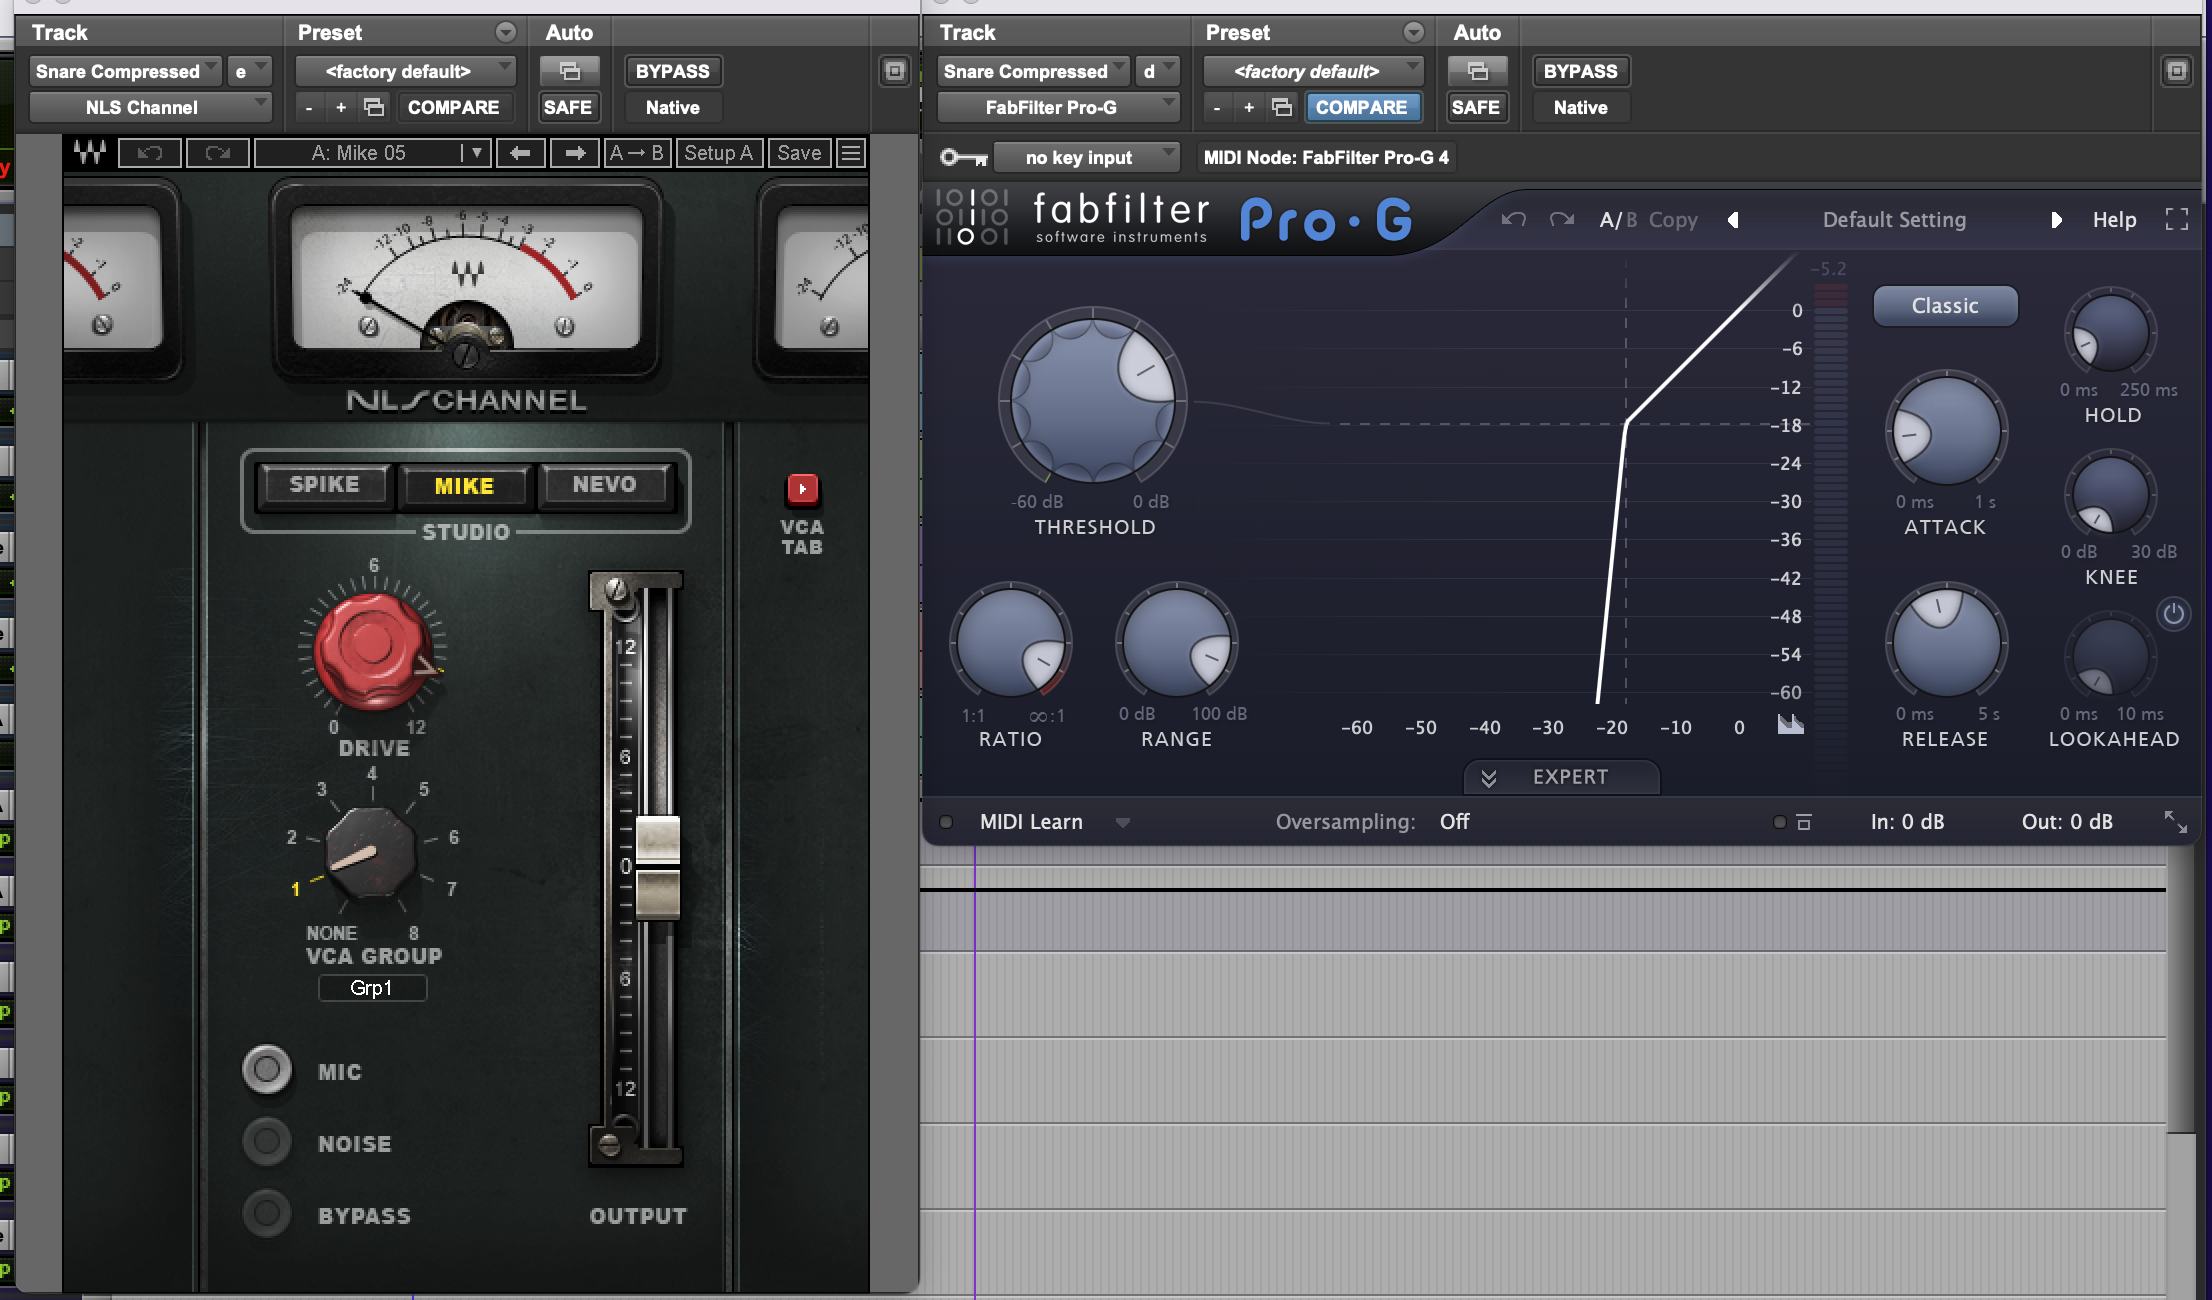Load next preset with right arrow in NLS
Viewport: 2212px width, 1300px height.
[575, 153]
